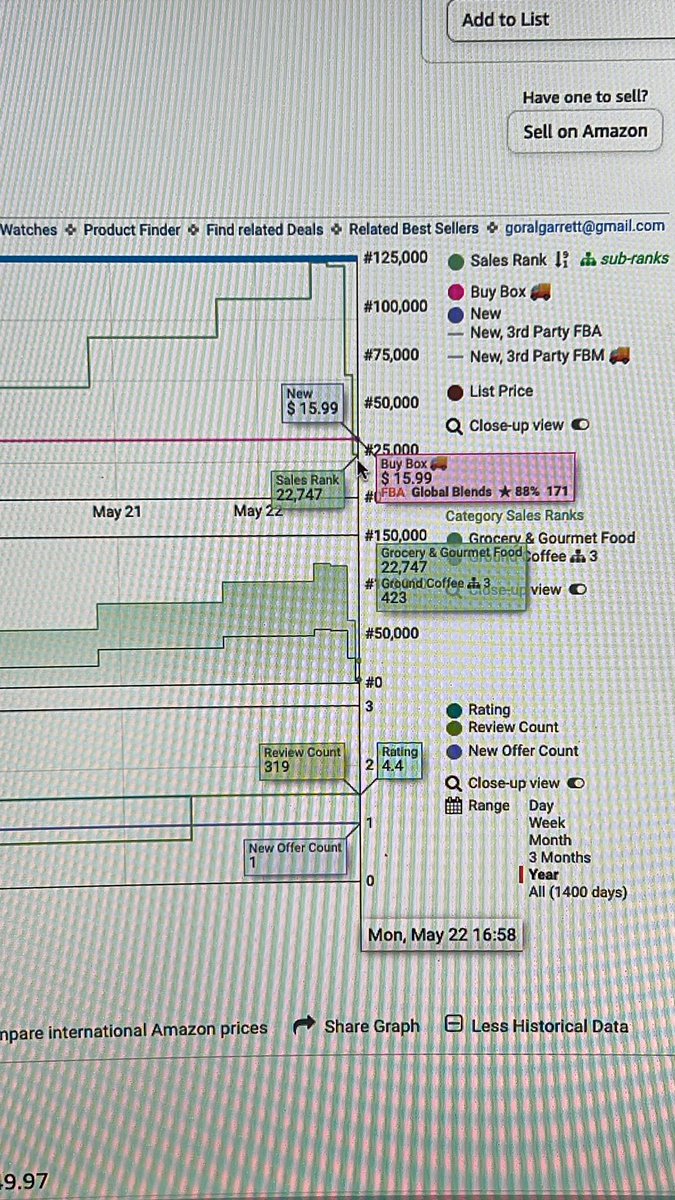Open the Product Finder tab
Image resolution: width=675 pixels, height=1200 pixels.
pyautogui.click(x=132, y=230)
